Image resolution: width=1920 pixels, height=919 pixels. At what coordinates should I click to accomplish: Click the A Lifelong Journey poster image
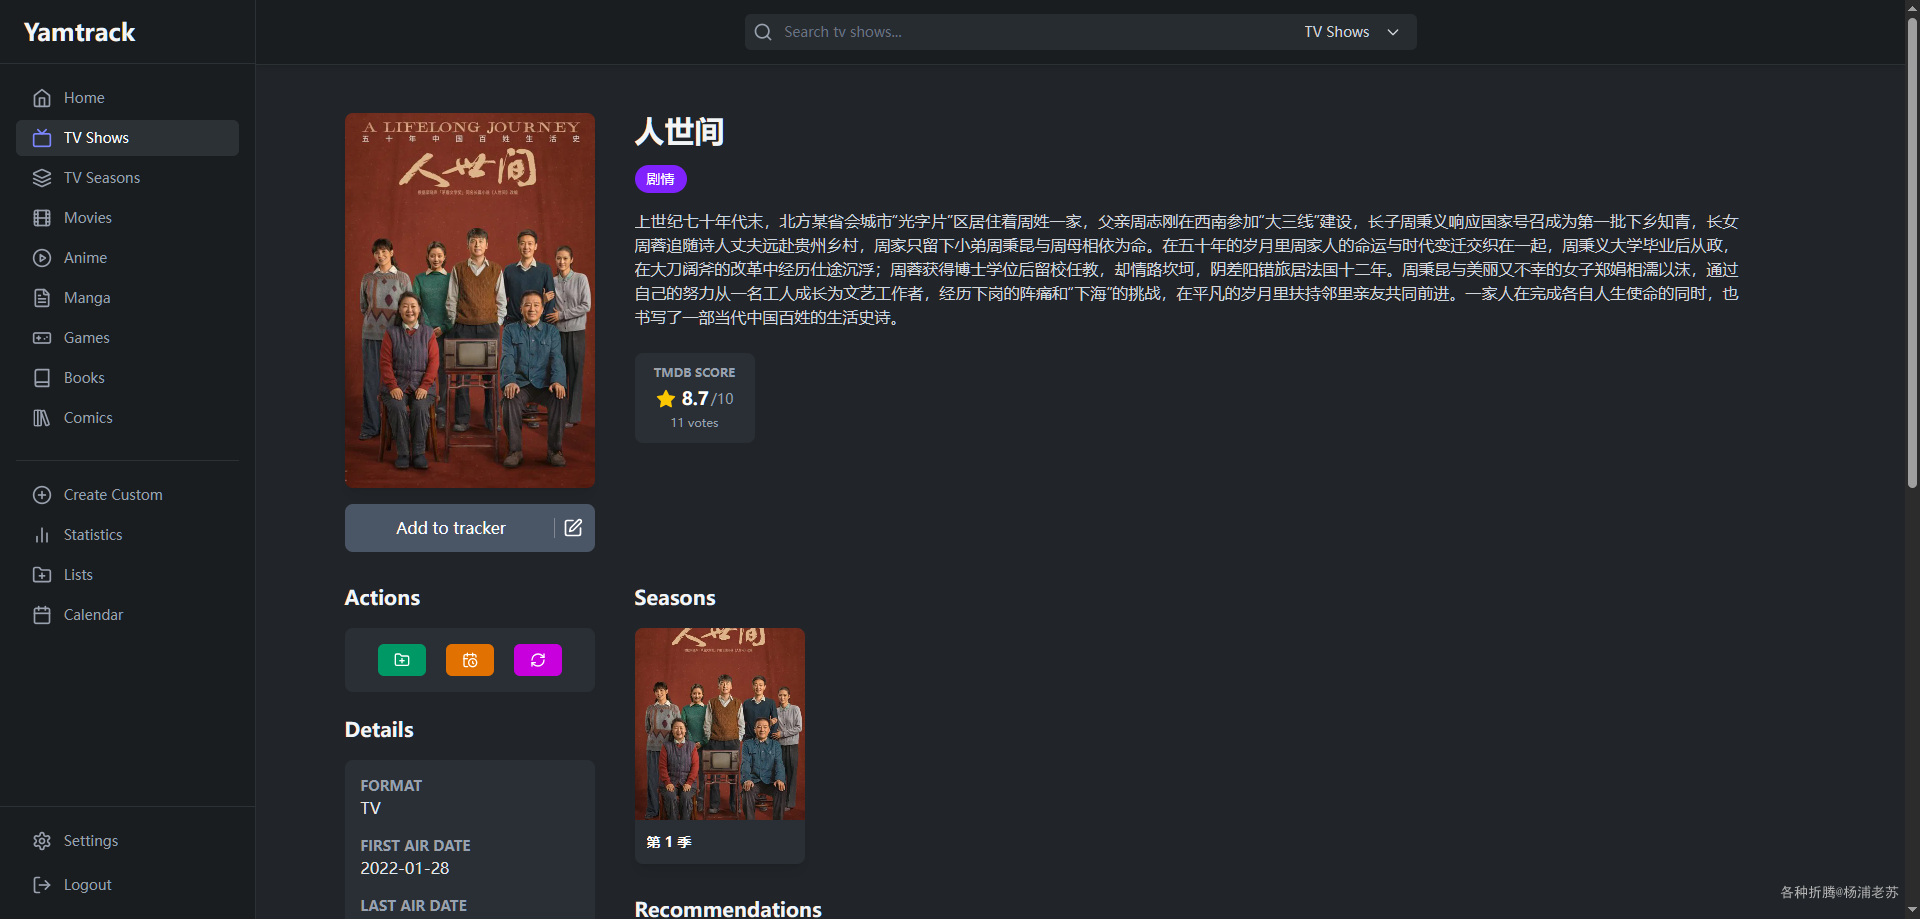click(x=470, y=300)
